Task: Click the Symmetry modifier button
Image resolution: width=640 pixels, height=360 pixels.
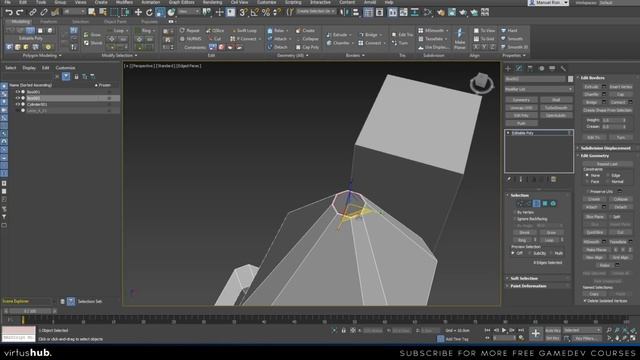Action: (521, 100)
